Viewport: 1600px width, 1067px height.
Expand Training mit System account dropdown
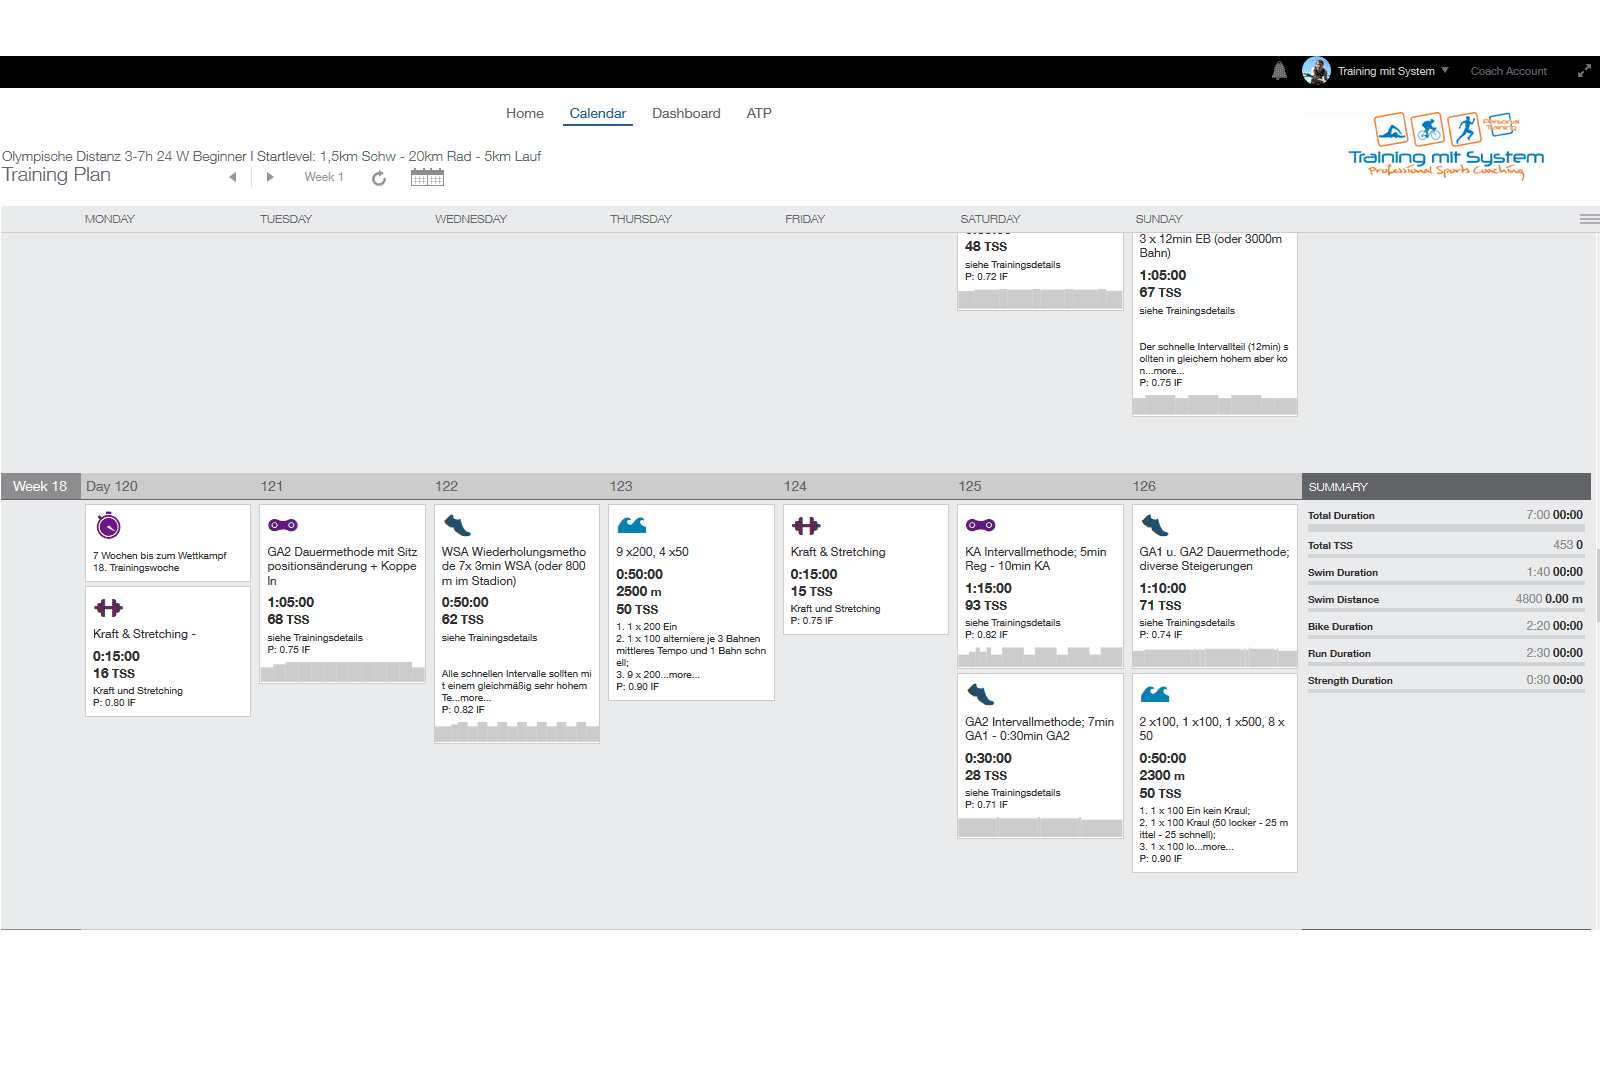pos(1444,70)
